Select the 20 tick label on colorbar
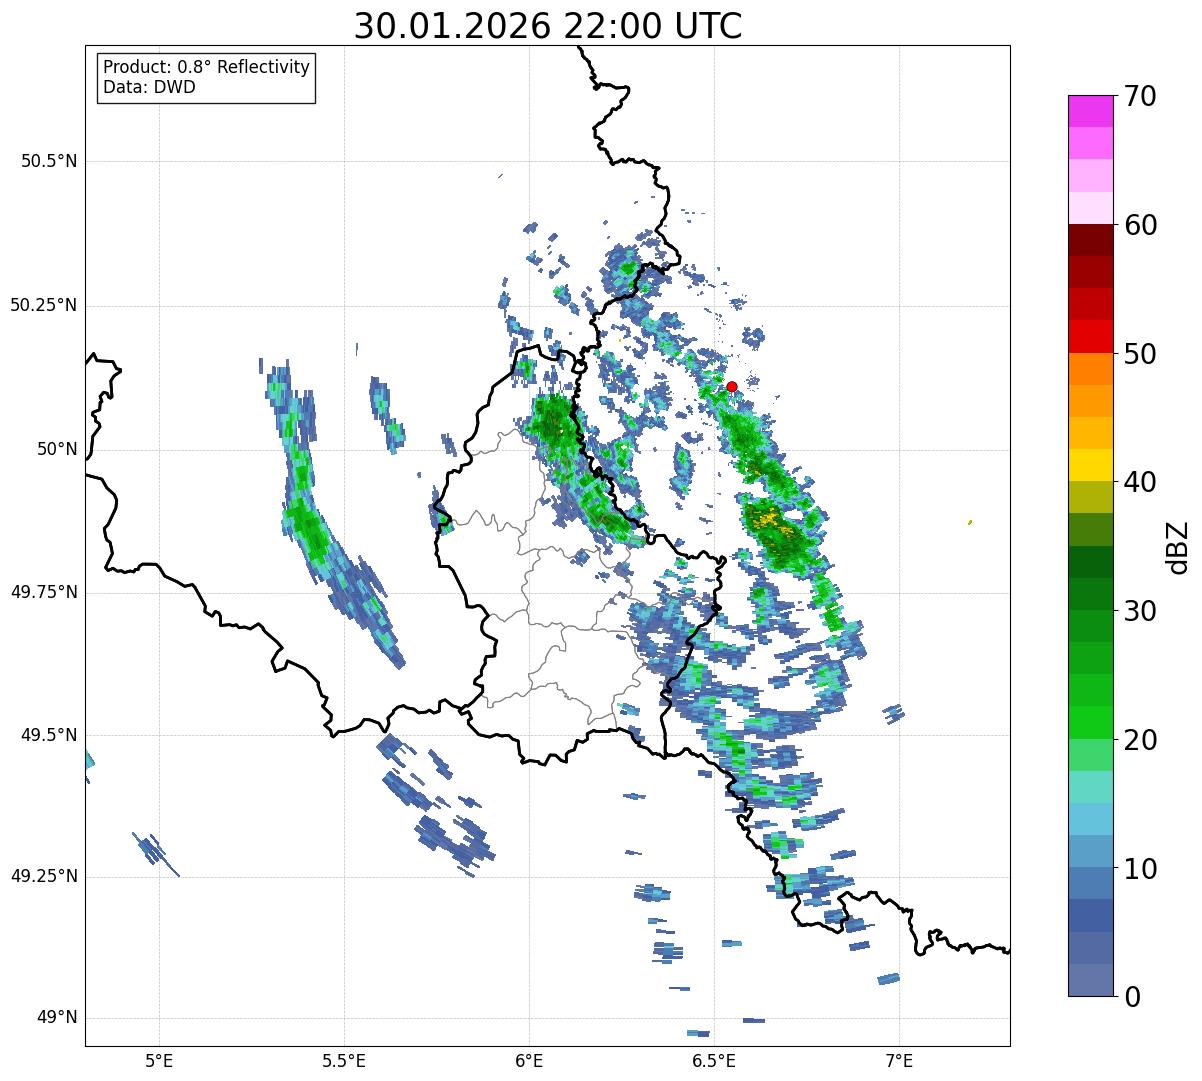This screenshot has width=1202, height=1081. 1141,740
